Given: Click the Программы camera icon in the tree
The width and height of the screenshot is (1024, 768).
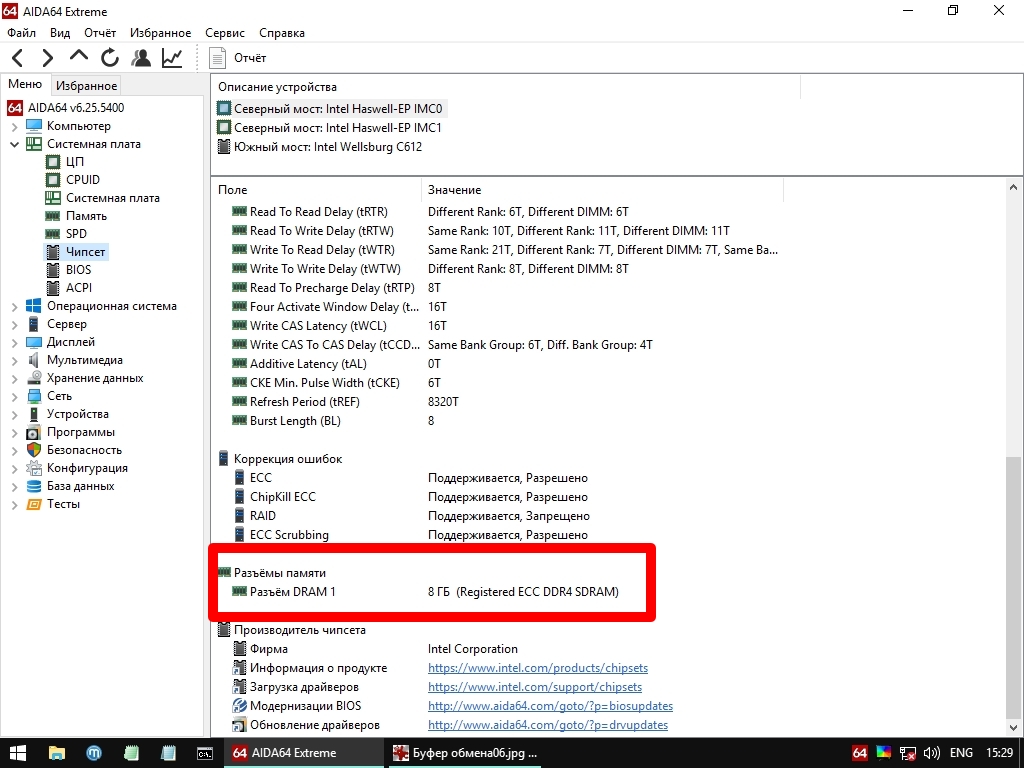Looking at the screenshot, I should click(x=33, y=432).
